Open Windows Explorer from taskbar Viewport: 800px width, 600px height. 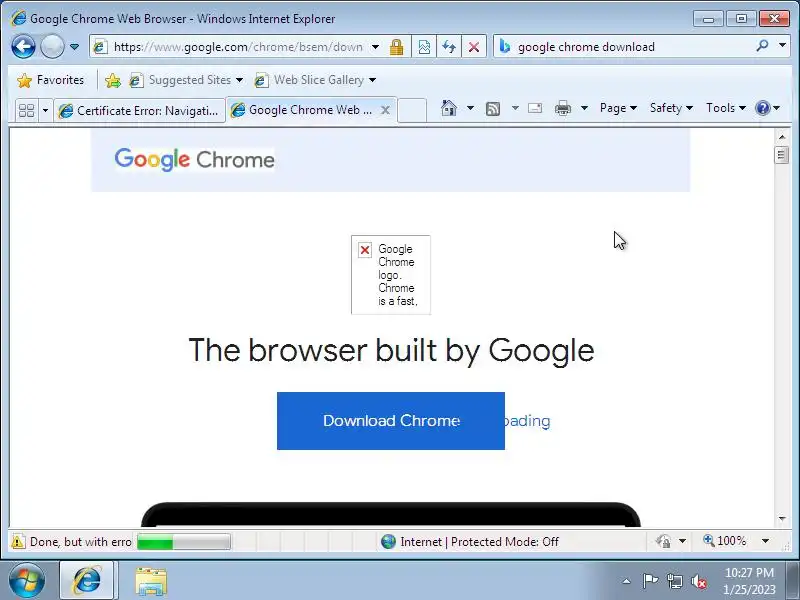(x=151, y=581)
